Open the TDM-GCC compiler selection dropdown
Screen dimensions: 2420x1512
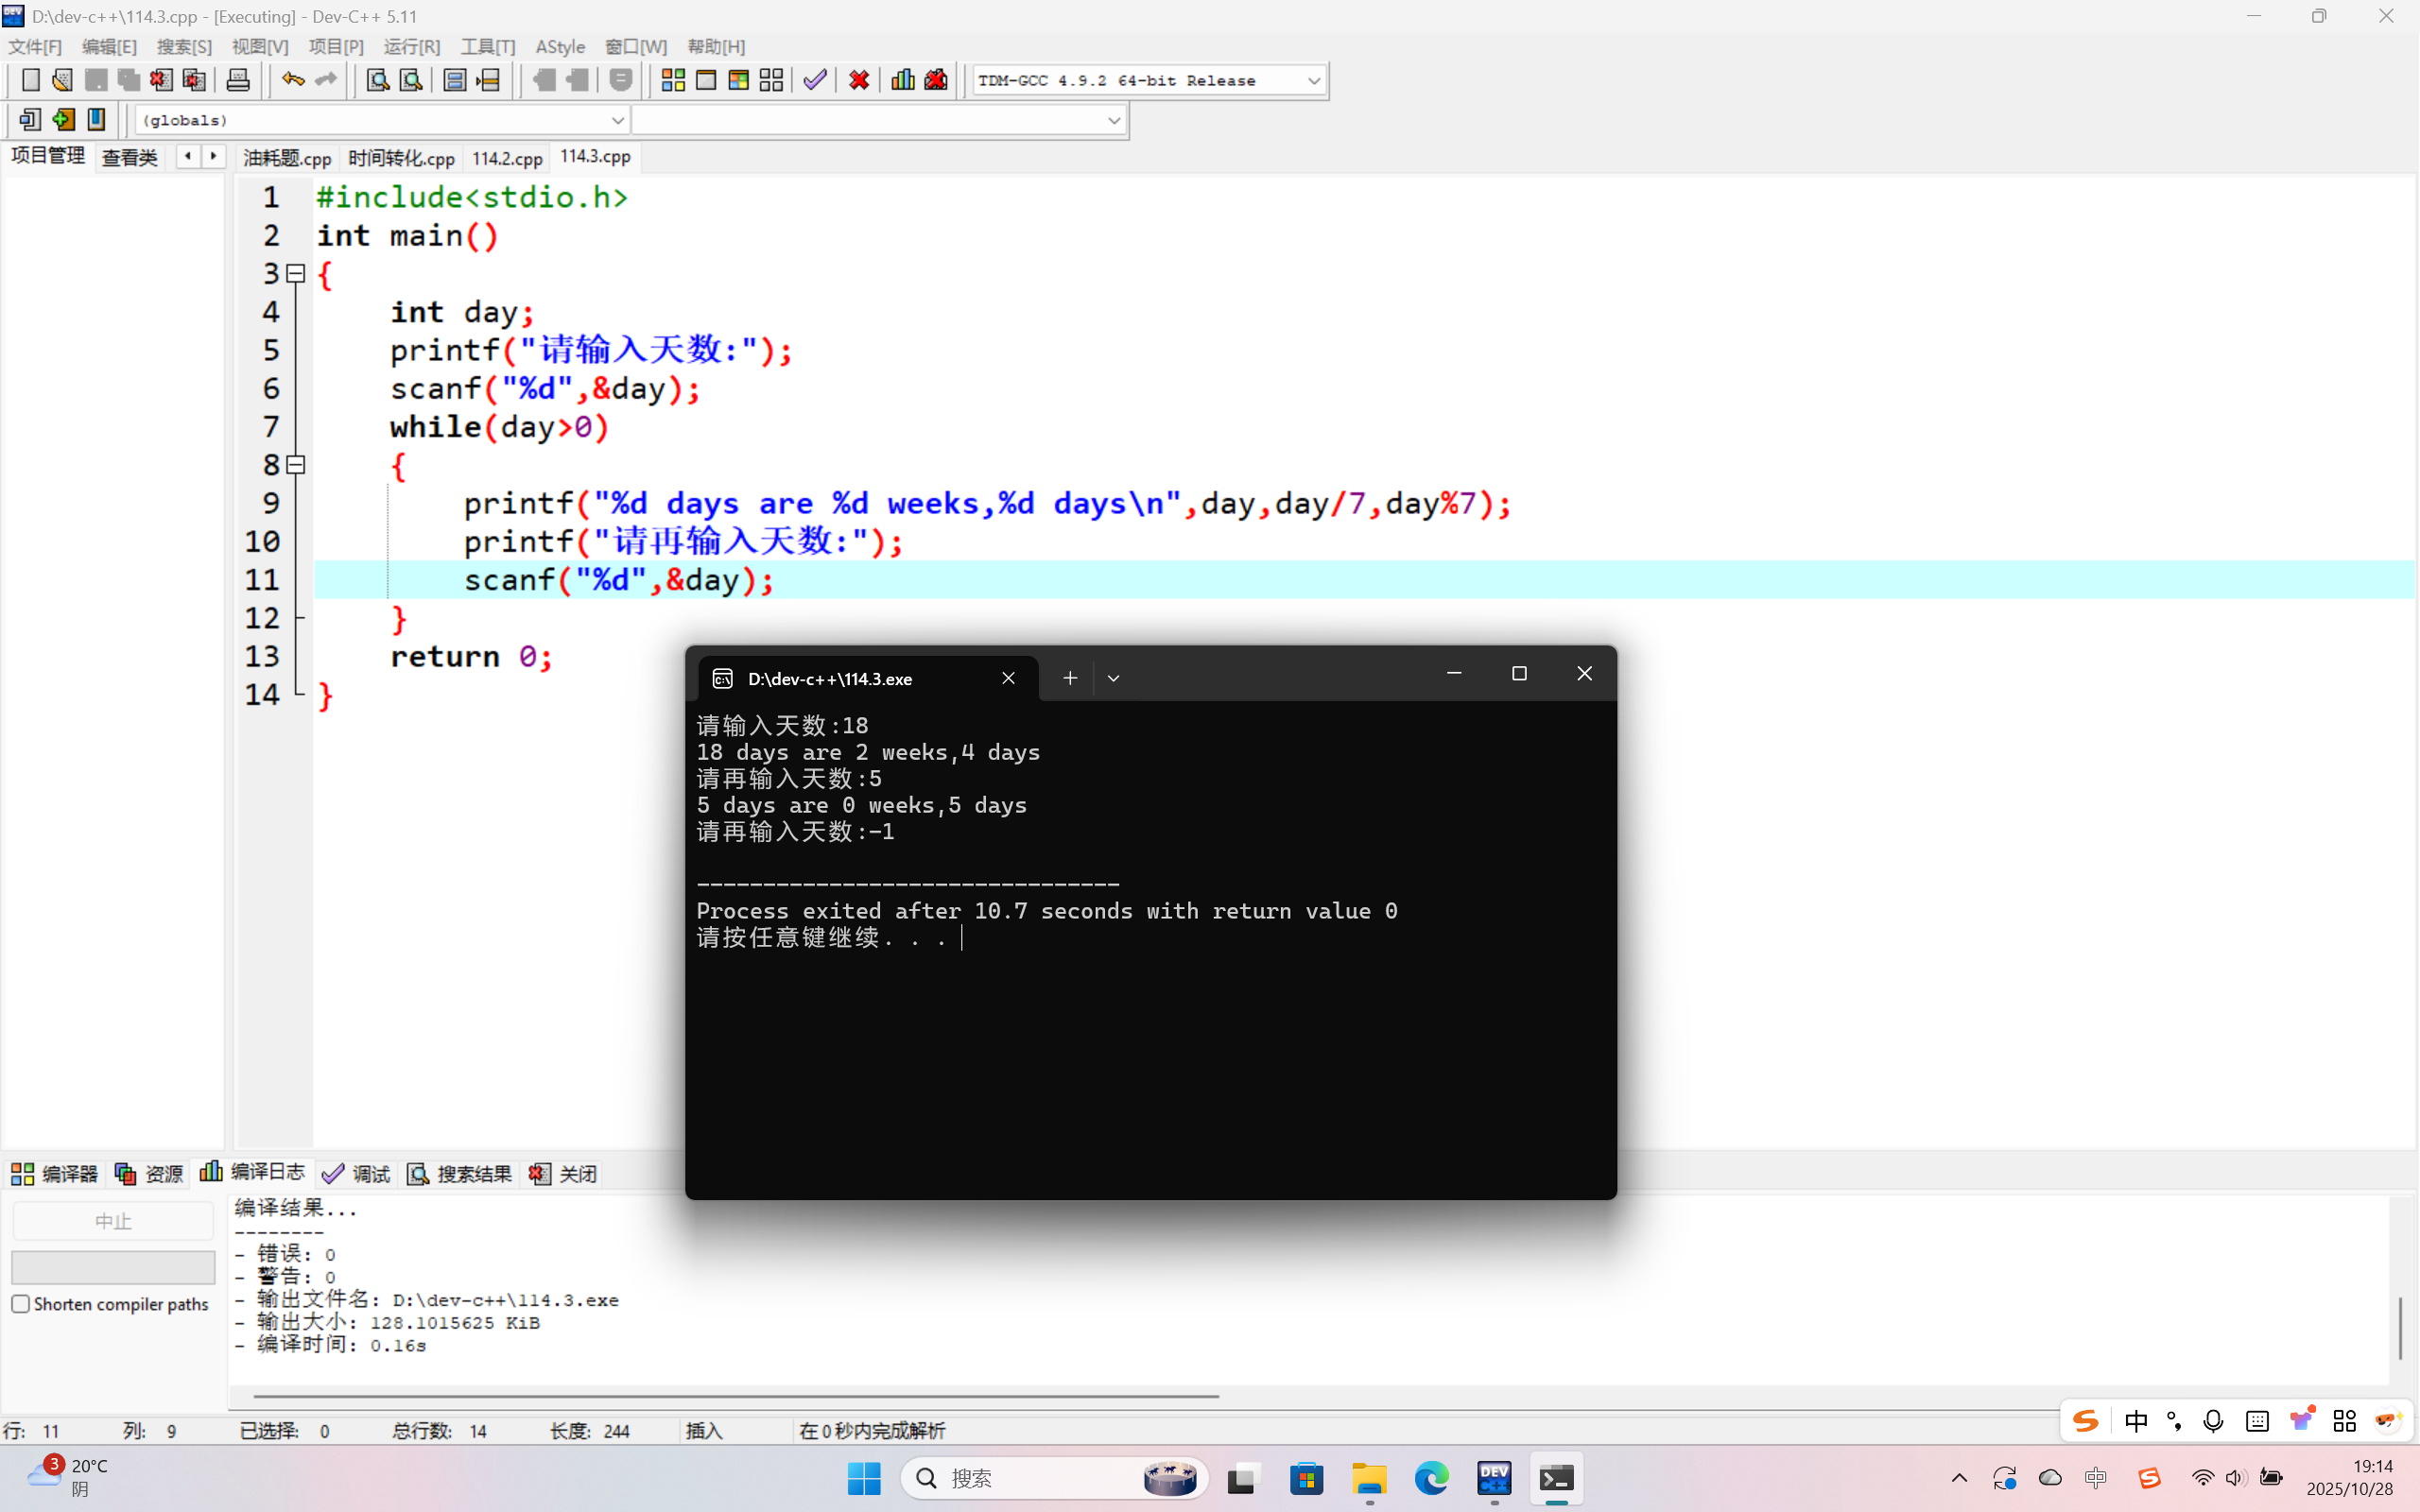(x=1313, y=80)
